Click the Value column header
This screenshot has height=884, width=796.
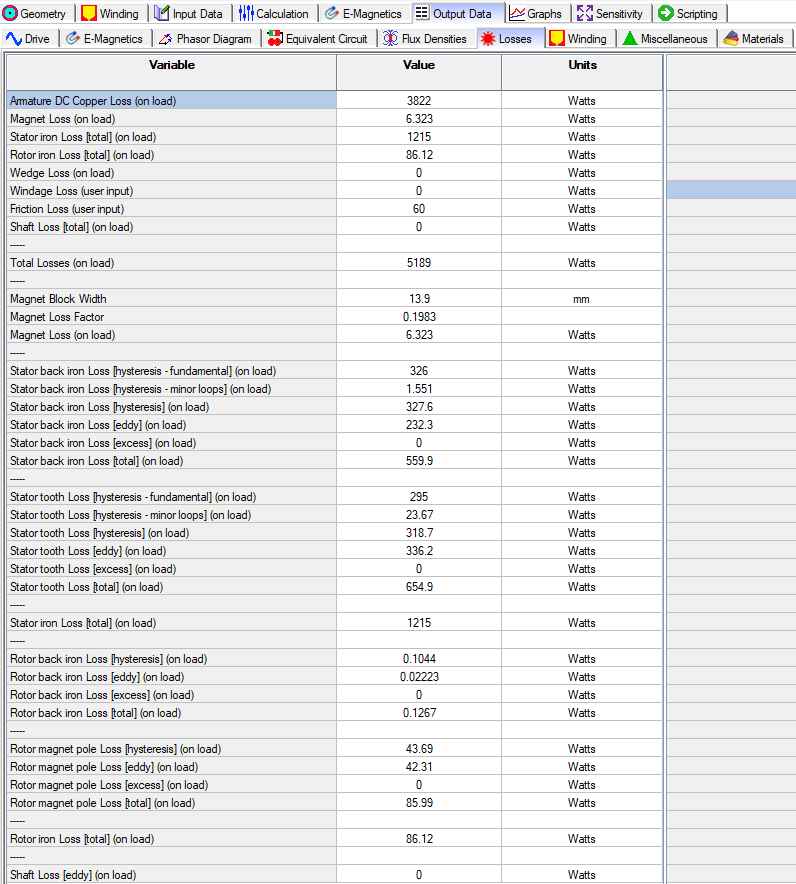[x=419, y=72]
